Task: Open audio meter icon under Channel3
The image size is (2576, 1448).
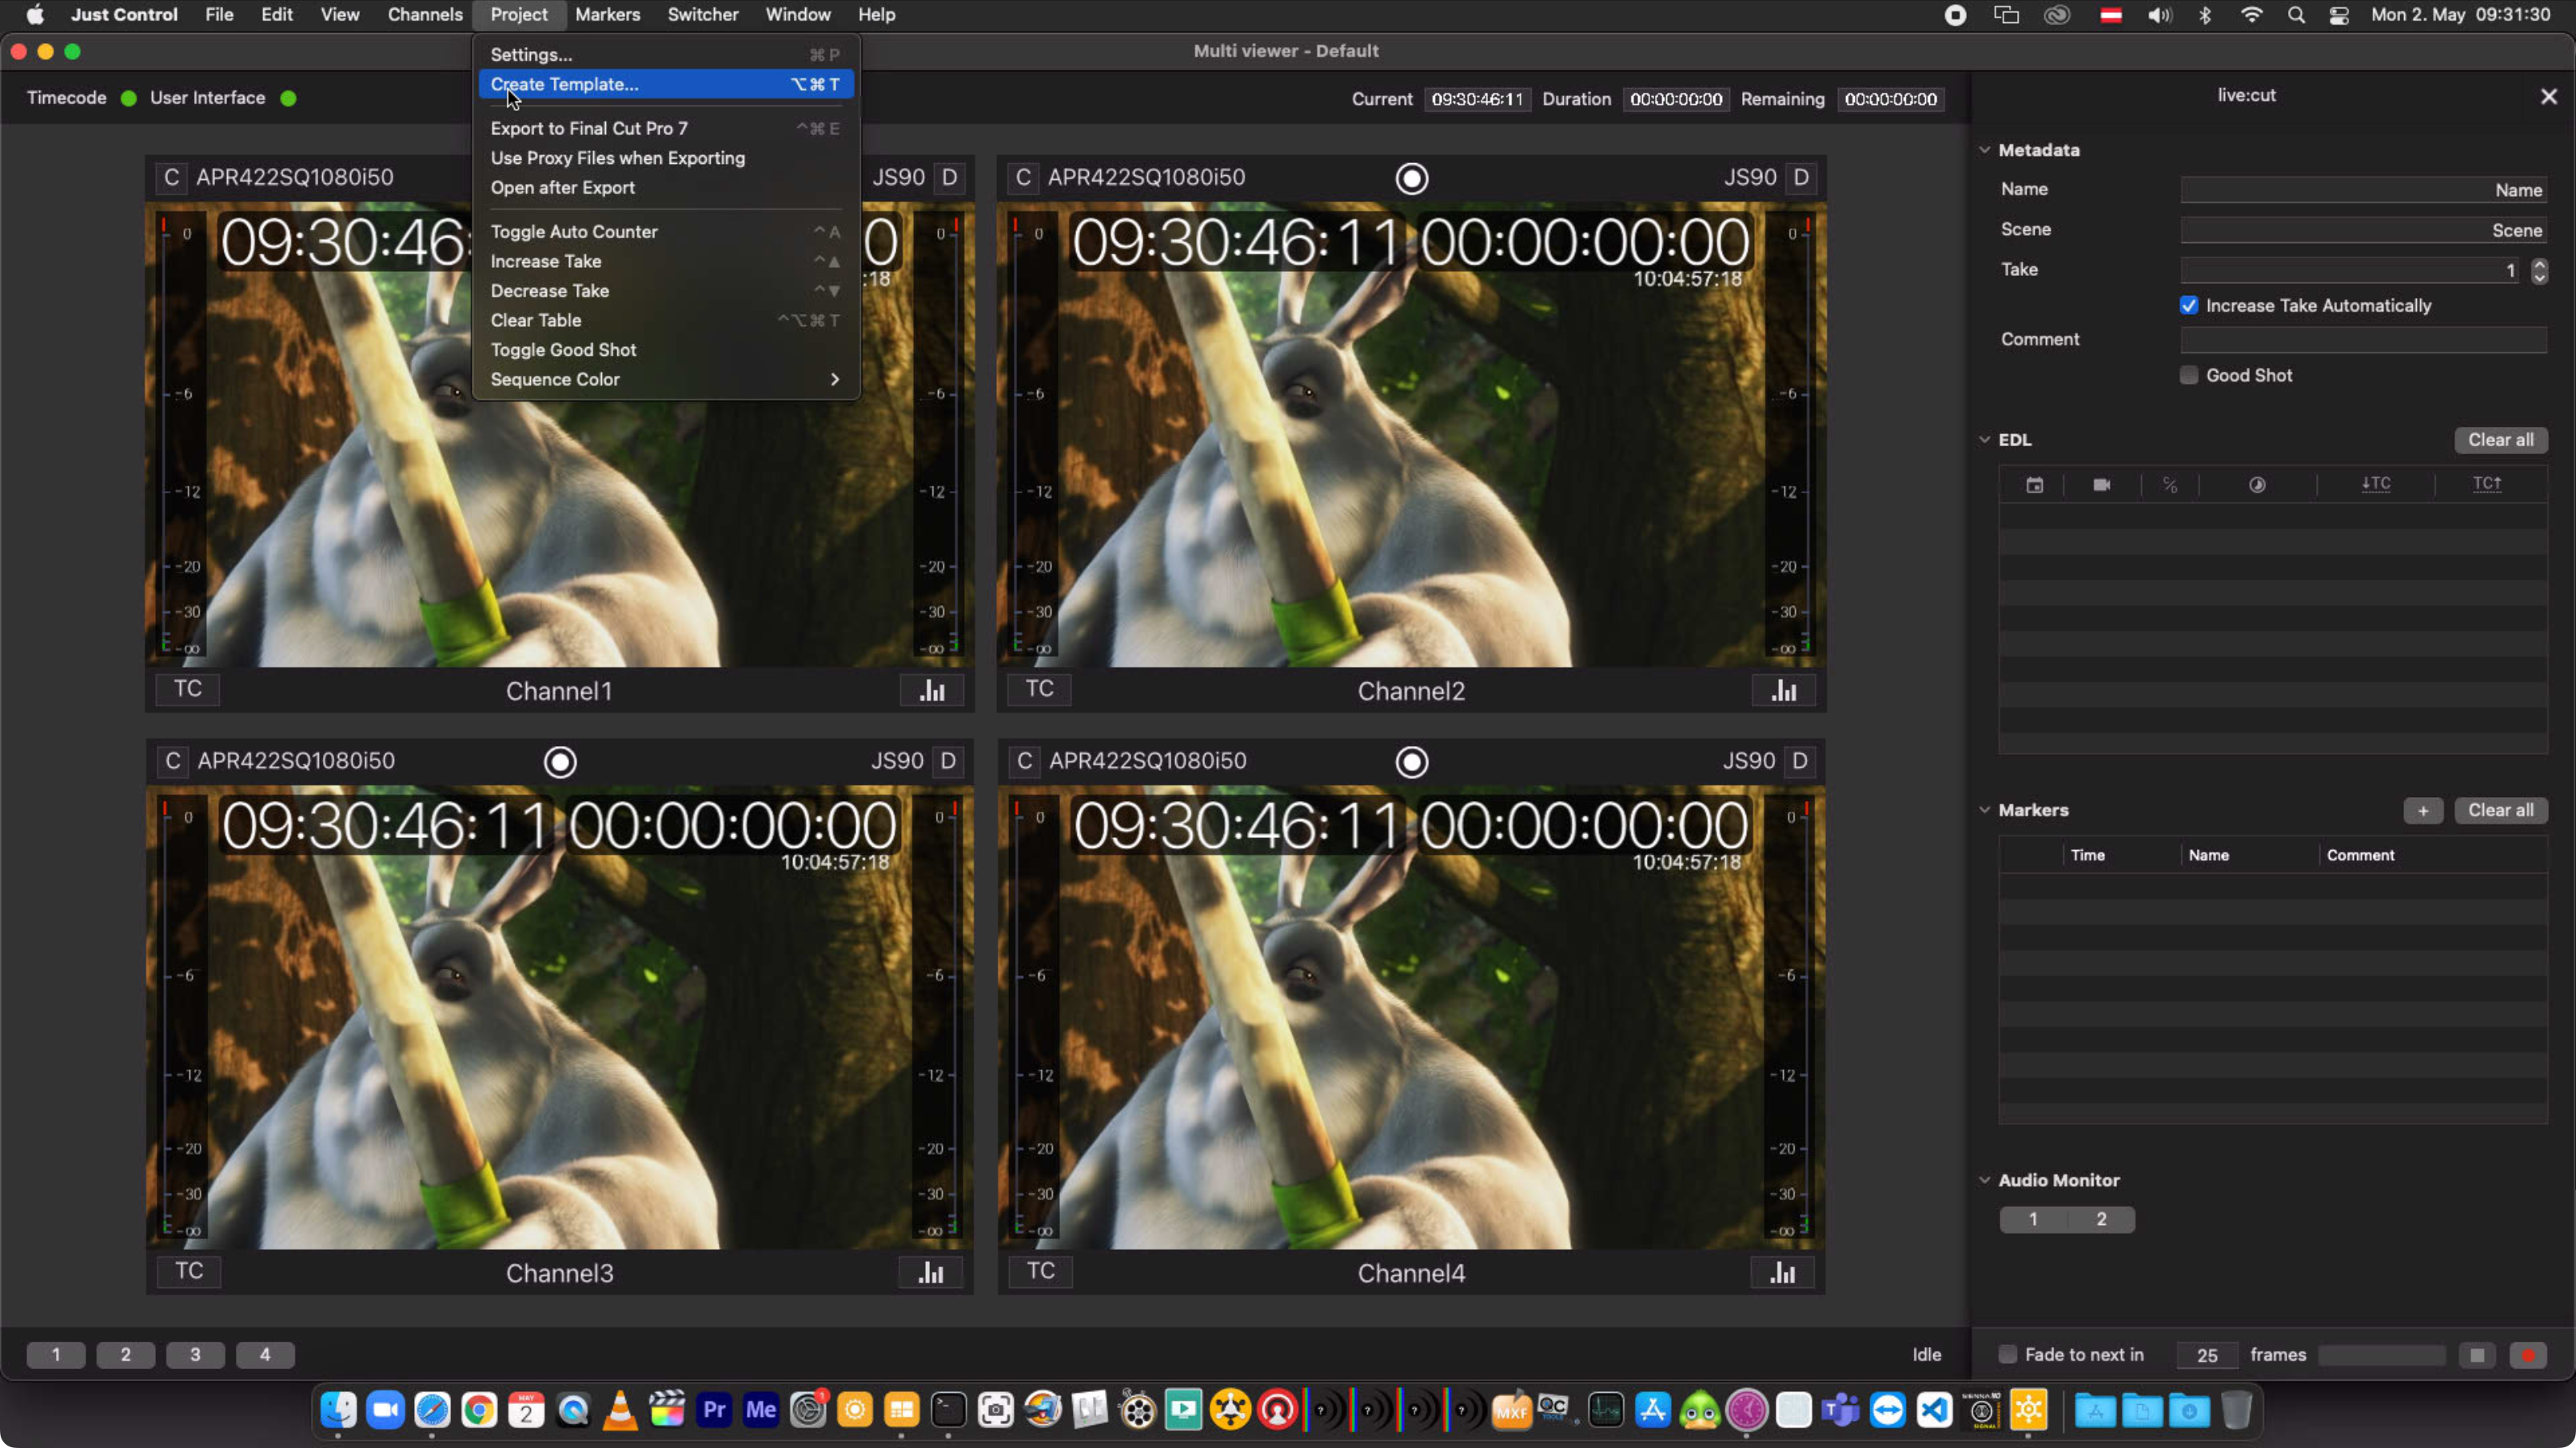Action: [932, 1272]
